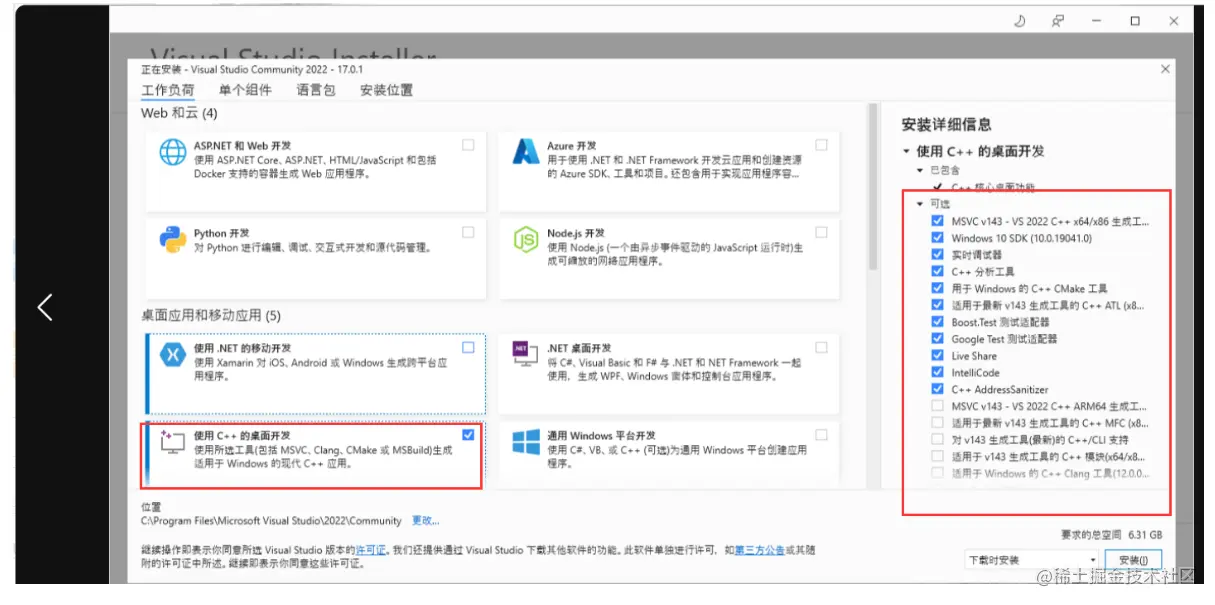Check the 通用 Windows 平台开发 workload checkbox
Screen dimensions: 1215x605
[821, 435]
